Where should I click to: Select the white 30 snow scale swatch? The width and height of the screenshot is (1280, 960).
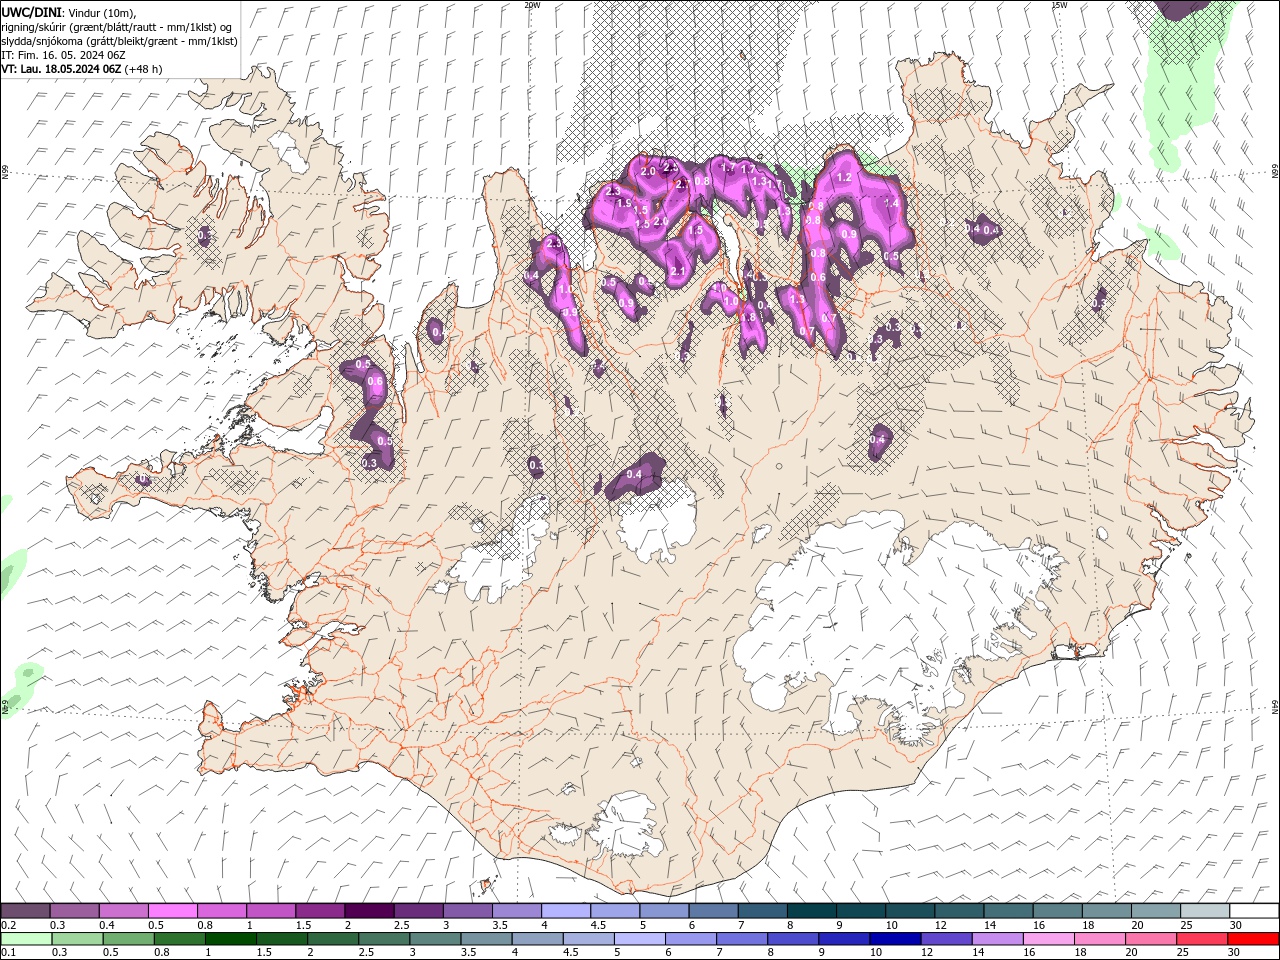point(1254,911)
